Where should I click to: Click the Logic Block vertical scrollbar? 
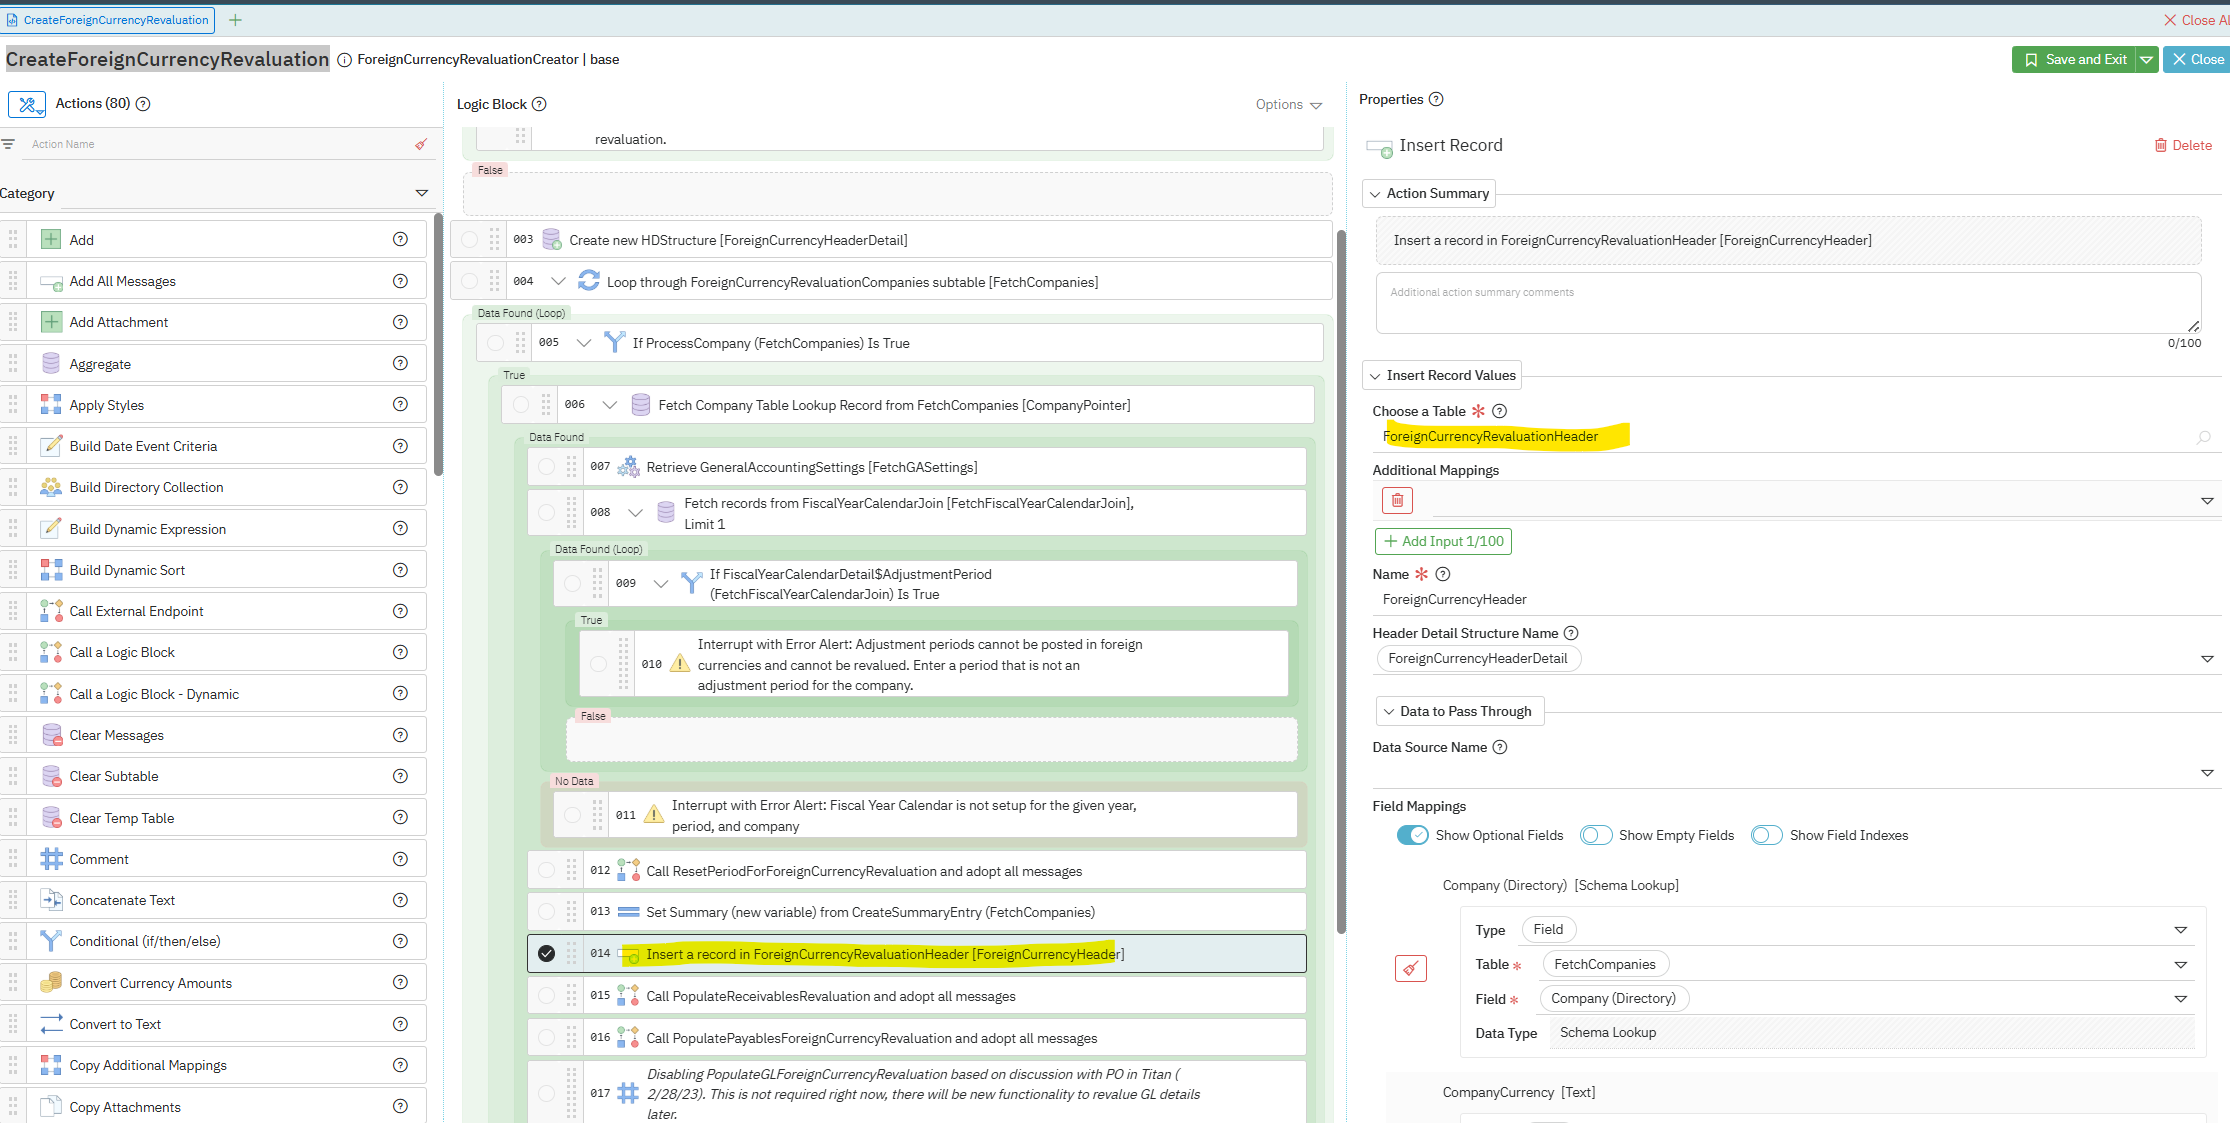coord(1341,580)
